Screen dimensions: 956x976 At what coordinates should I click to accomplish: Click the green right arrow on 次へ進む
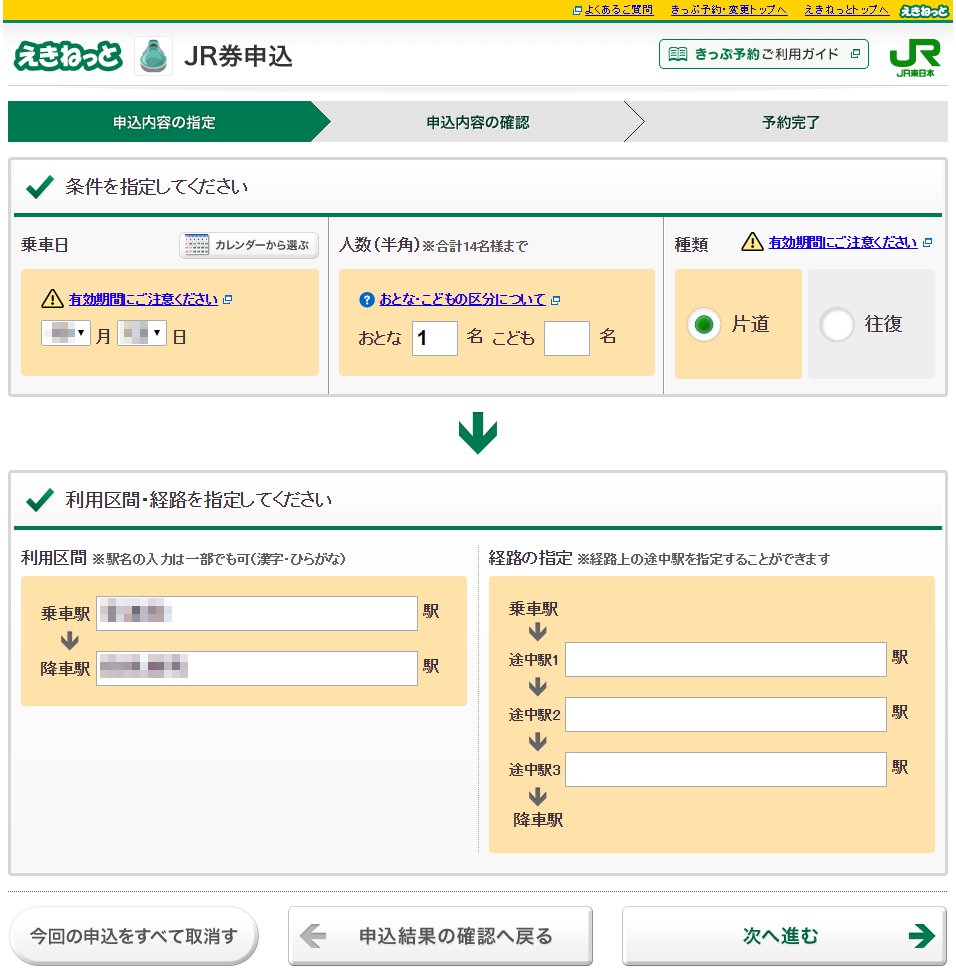click(x=921, y=935)
